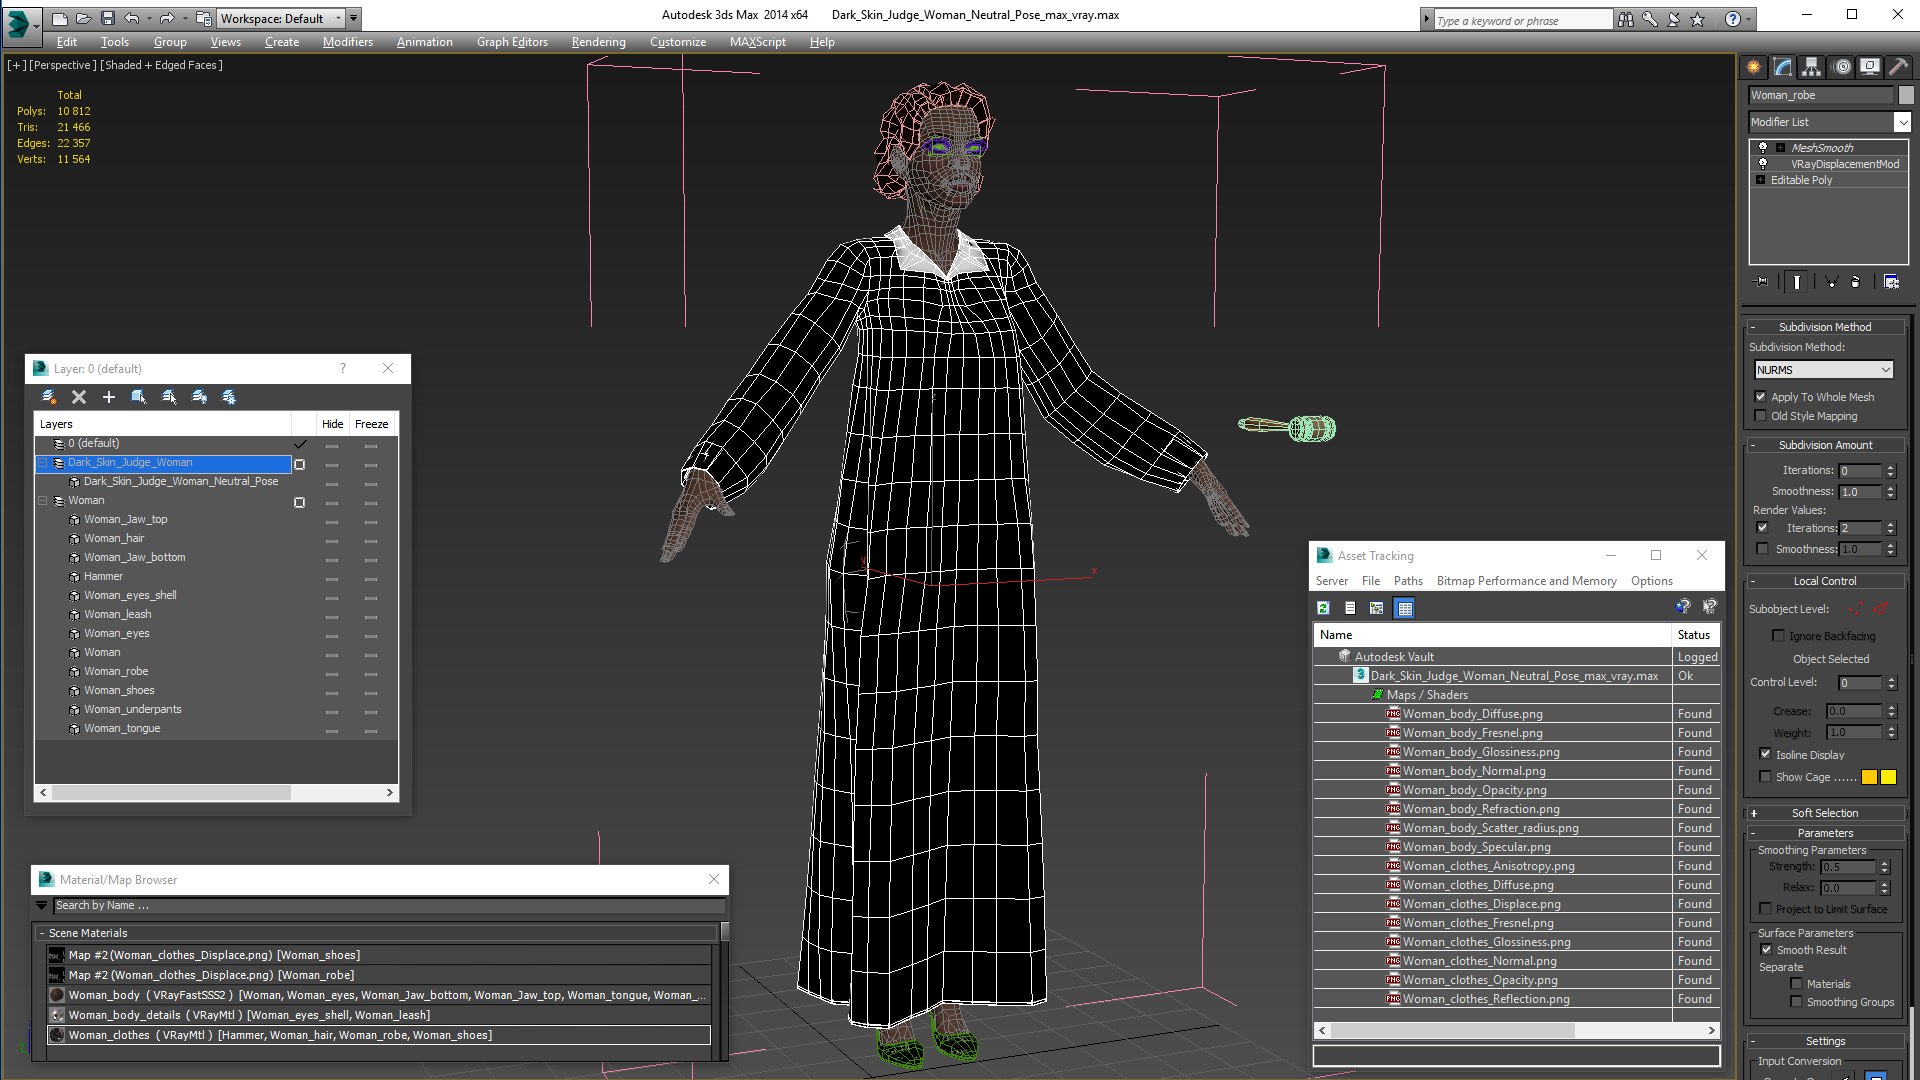The width and height of the screenshot is (1920, 1080).
Task: Open the Motion command panel tab
Action: point(1842,67)
